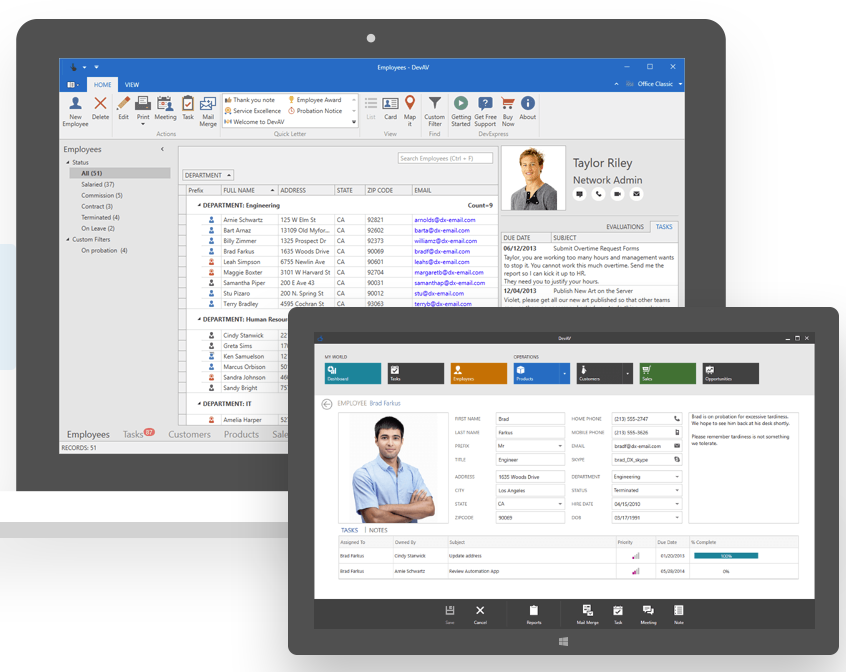Click Taylor Riley's photo

[x=533, y=178]
